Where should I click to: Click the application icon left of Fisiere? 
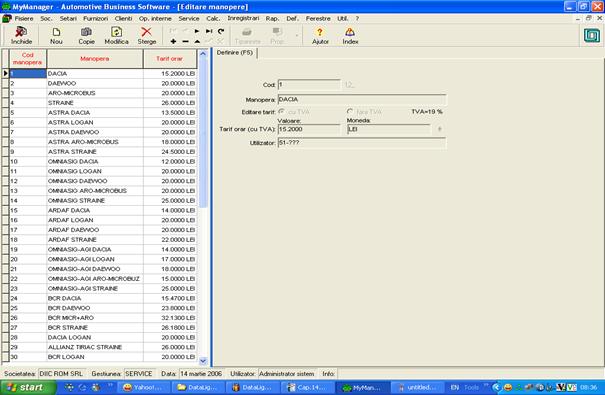tap(7, 18)
